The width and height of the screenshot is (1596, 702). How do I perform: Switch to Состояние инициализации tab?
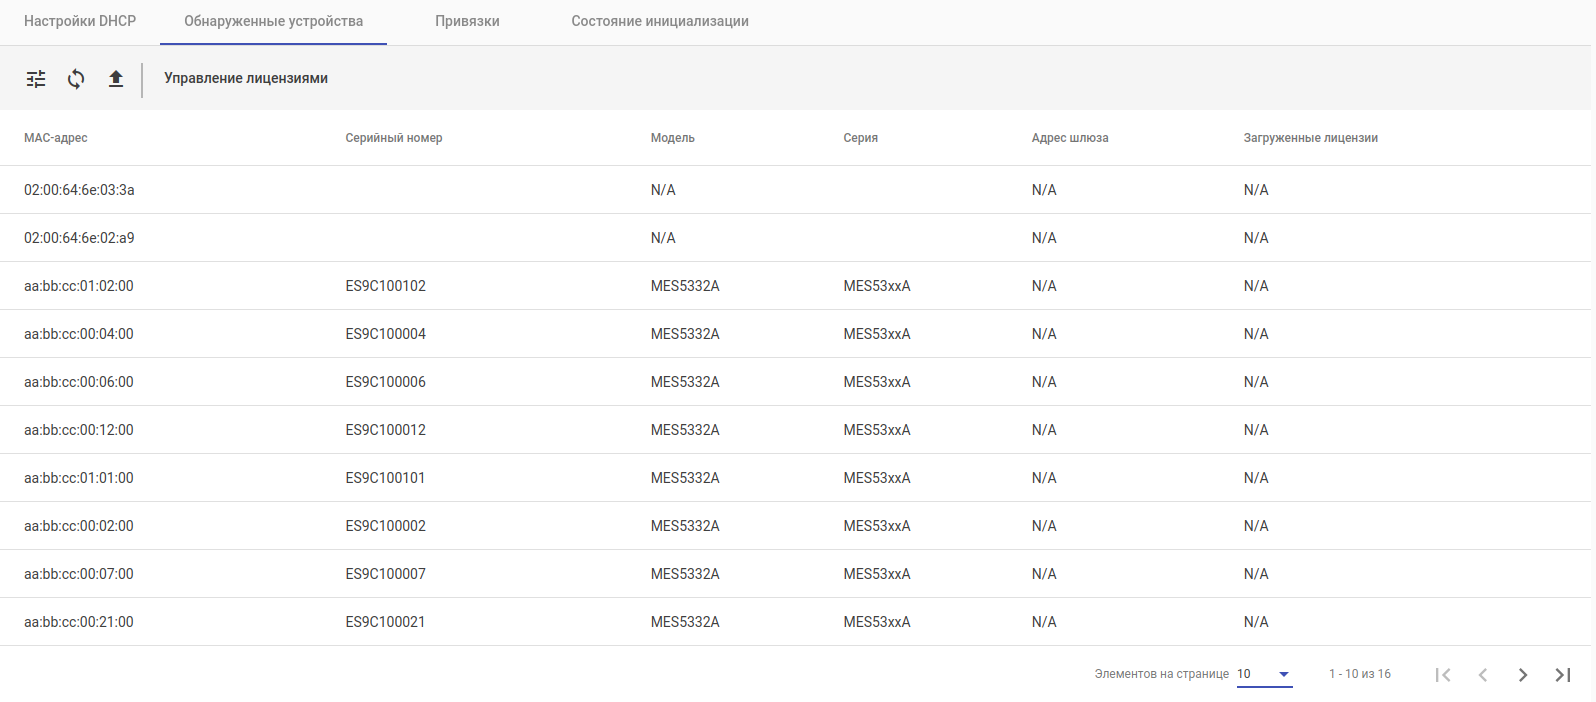coord(660,21)
